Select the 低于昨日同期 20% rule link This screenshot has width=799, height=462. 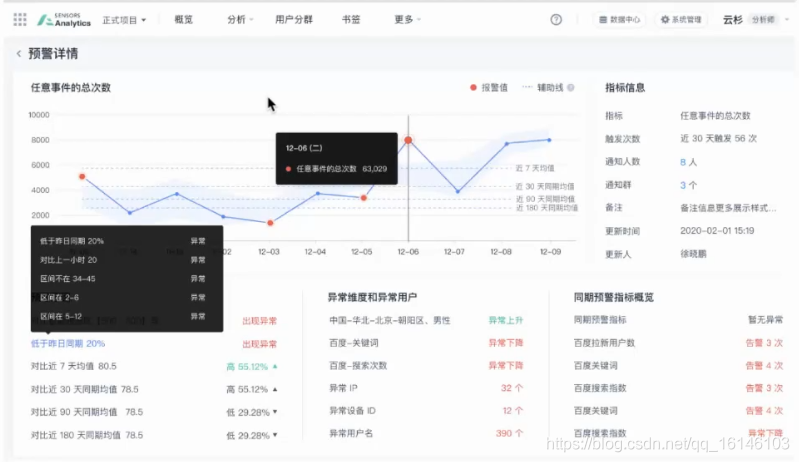coord(68,344)
